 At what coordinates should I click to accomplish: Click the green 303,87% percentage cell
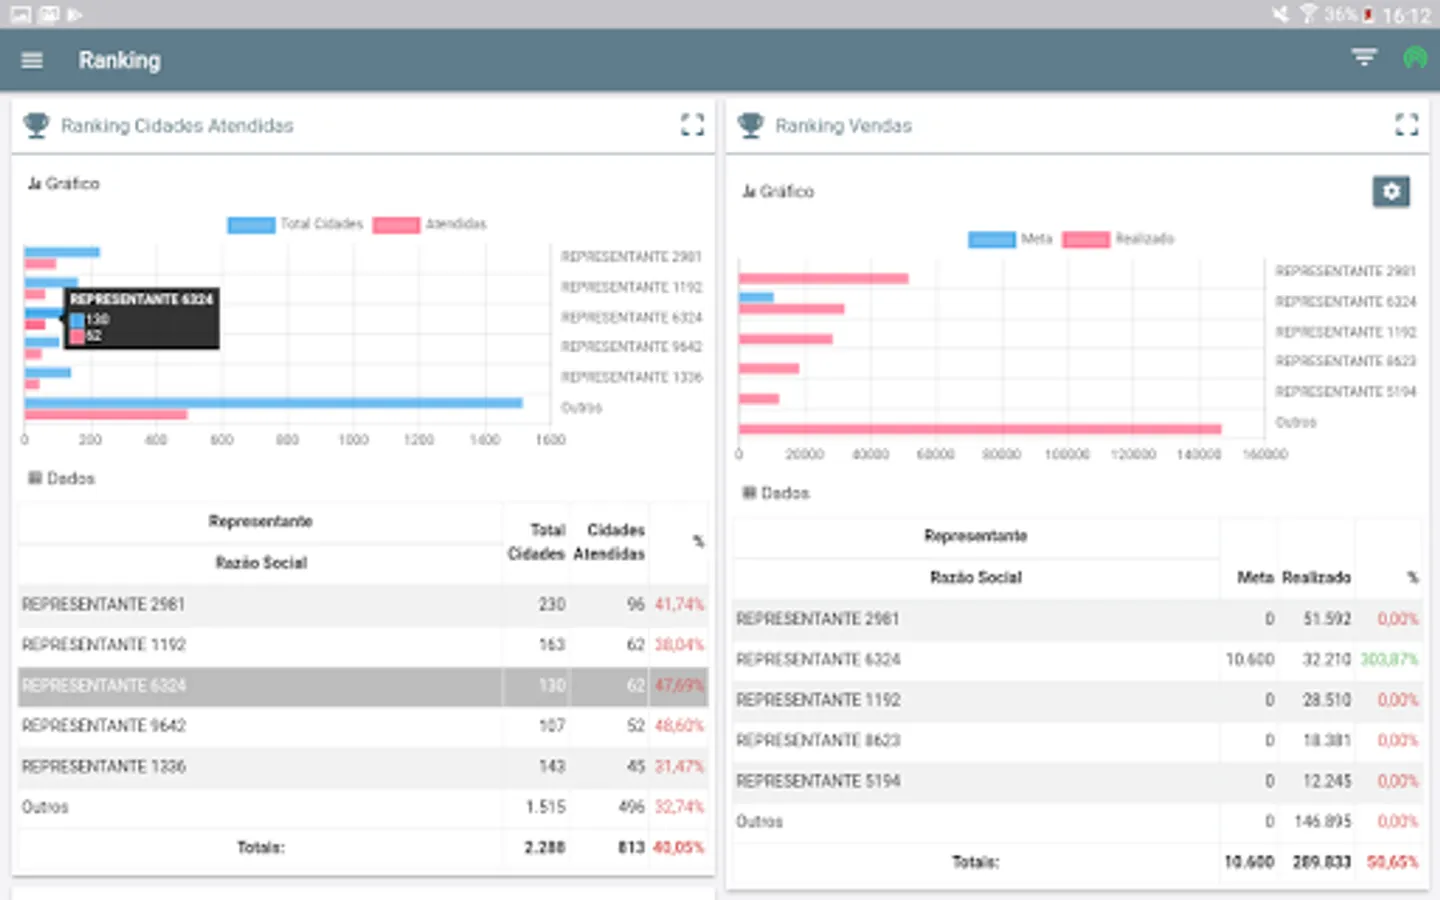(1389, 660)
